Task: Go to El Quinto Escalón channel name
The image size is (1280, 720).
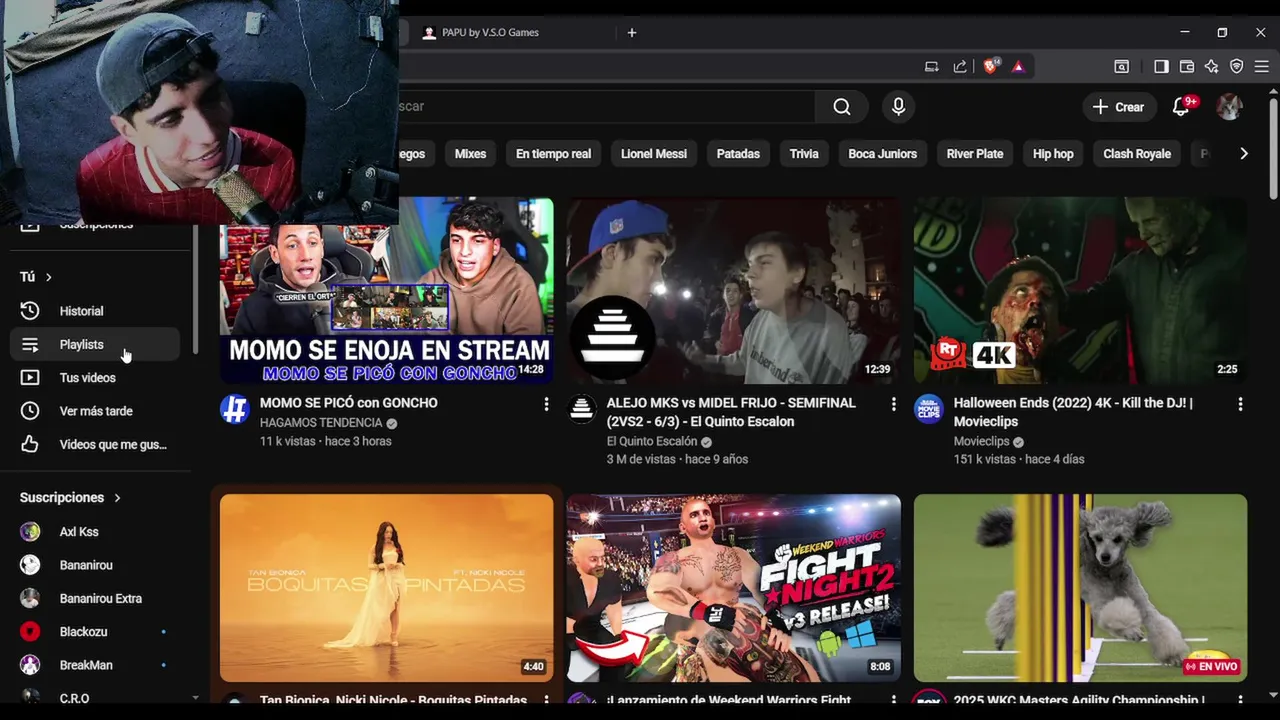Action: [652, 442]
